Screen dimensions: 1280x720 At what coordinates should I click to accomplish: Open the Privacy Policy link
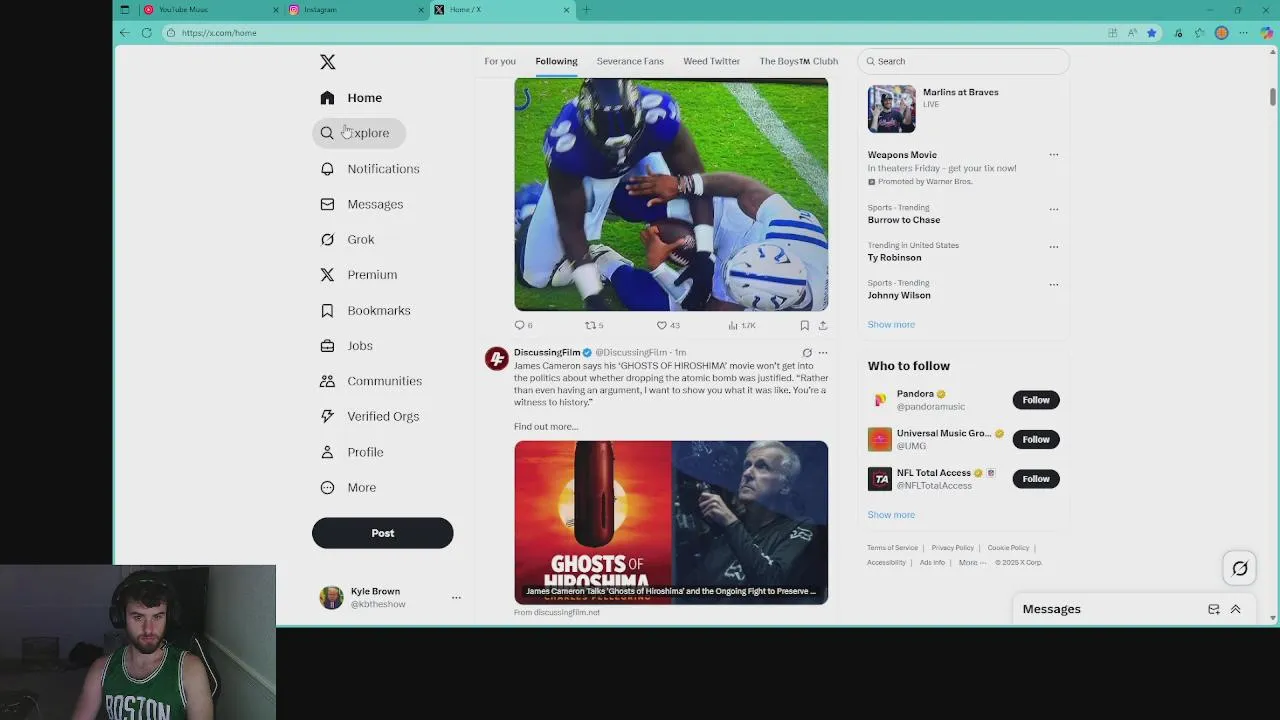click(x=952, y=548)
